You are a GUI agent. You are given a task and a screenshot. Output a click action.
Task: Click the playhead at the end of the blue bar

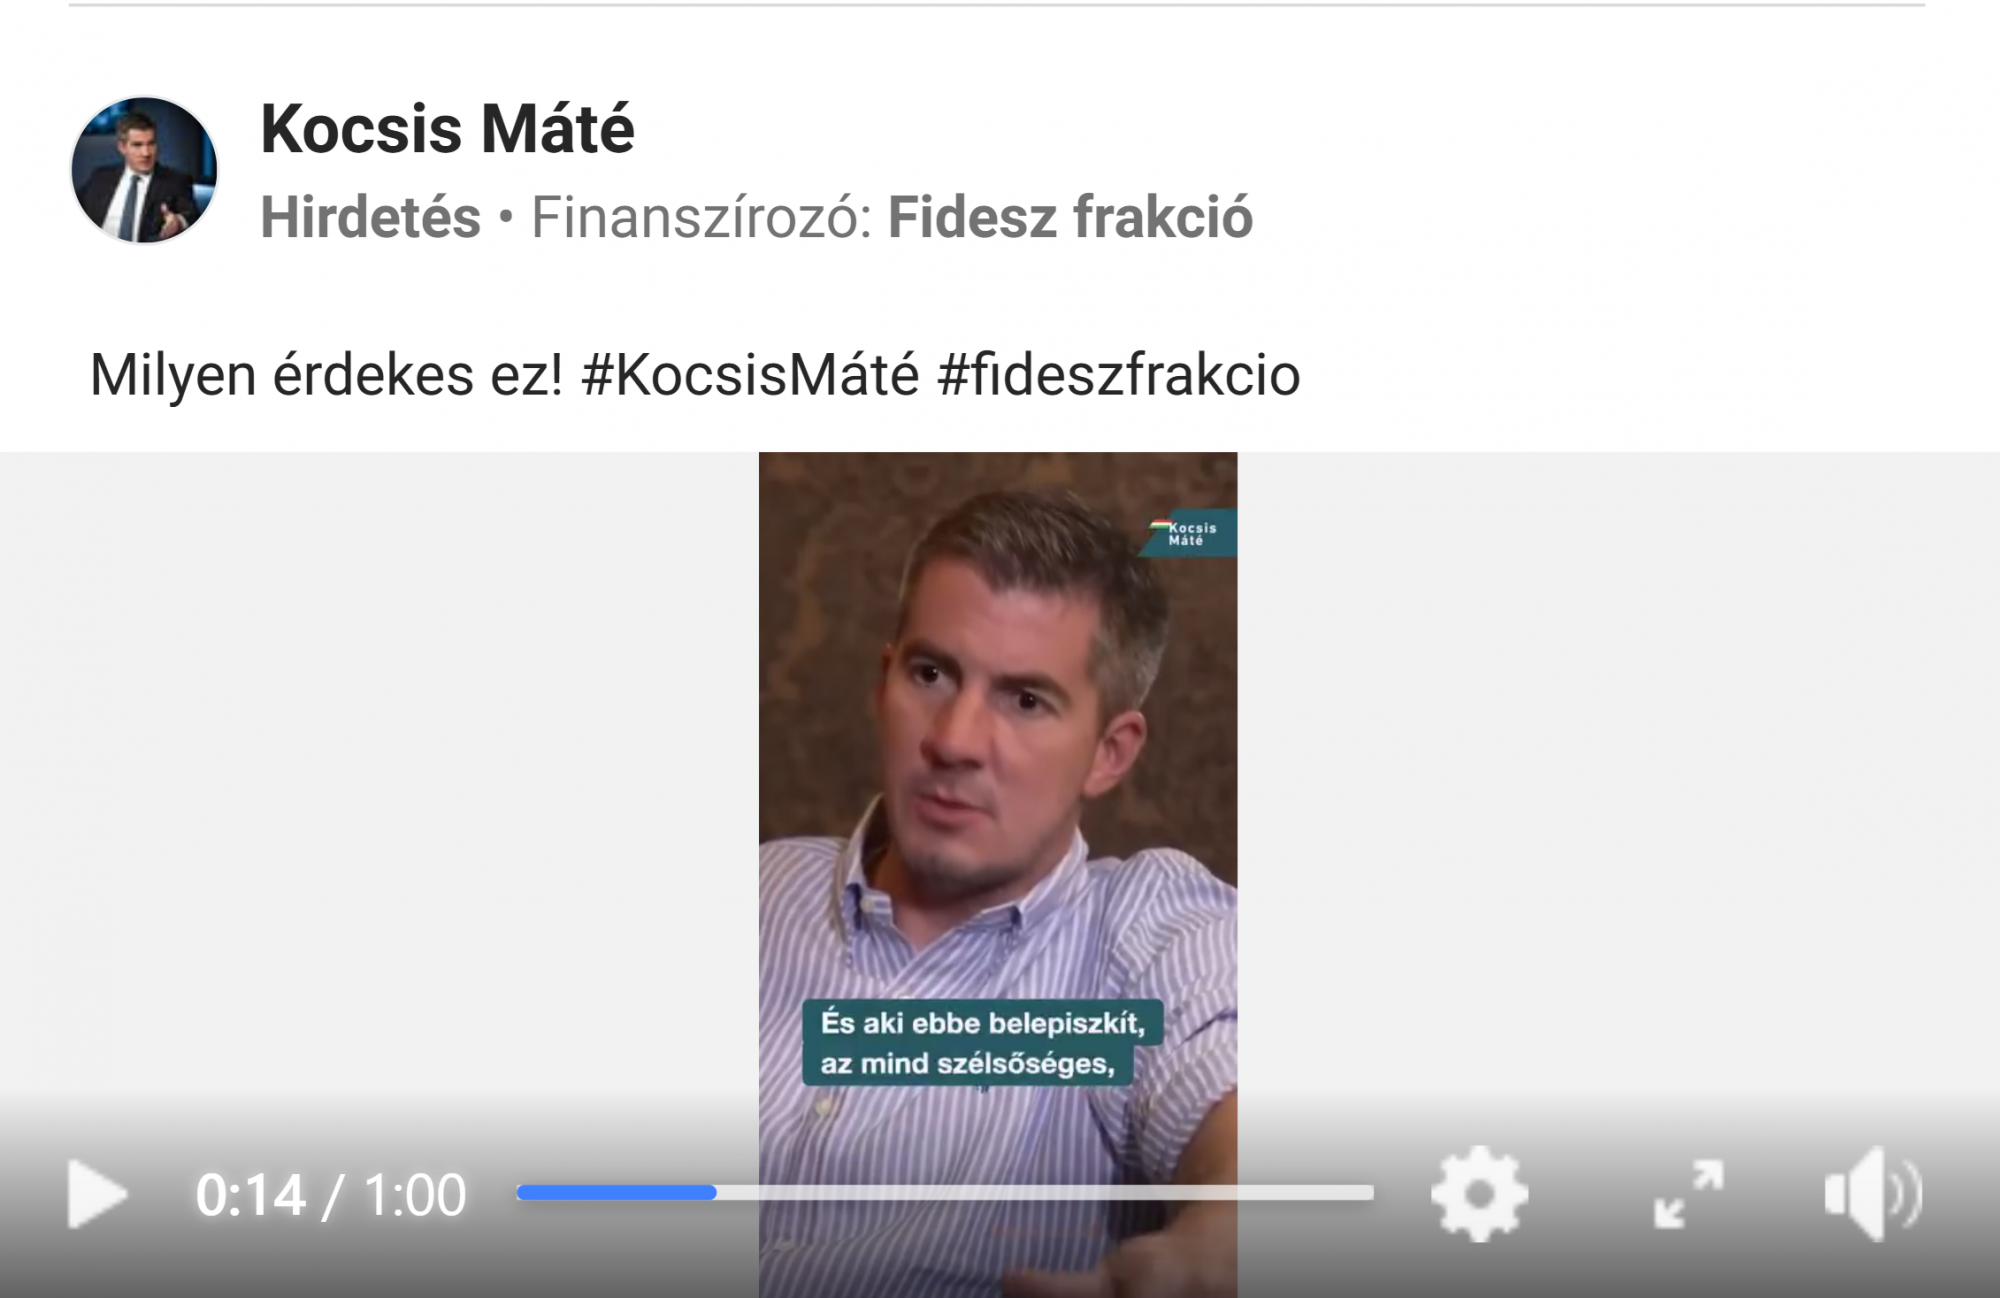(712, 1192)
